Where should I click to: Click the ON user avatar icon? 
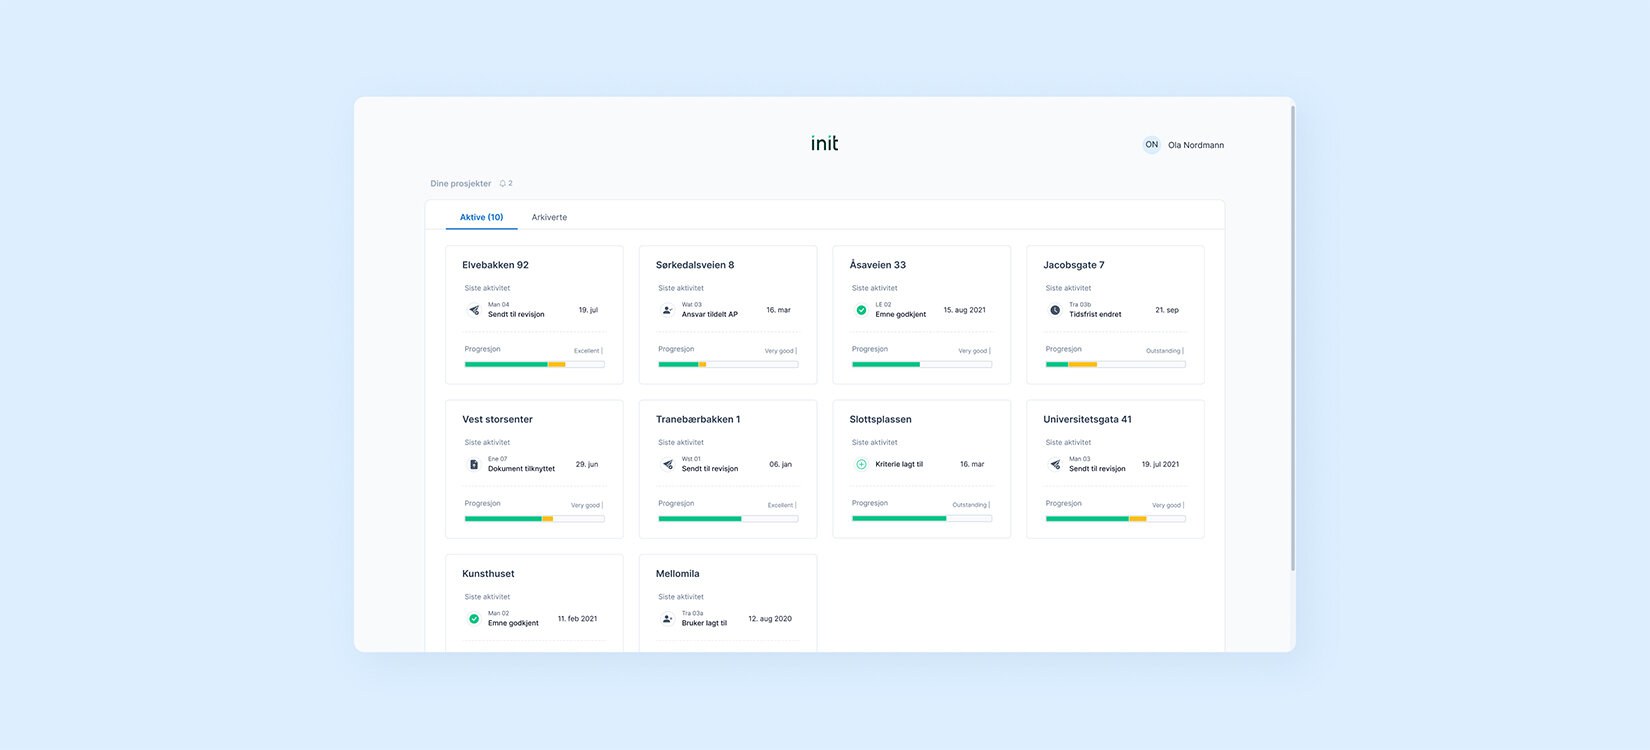[1151, 145]
